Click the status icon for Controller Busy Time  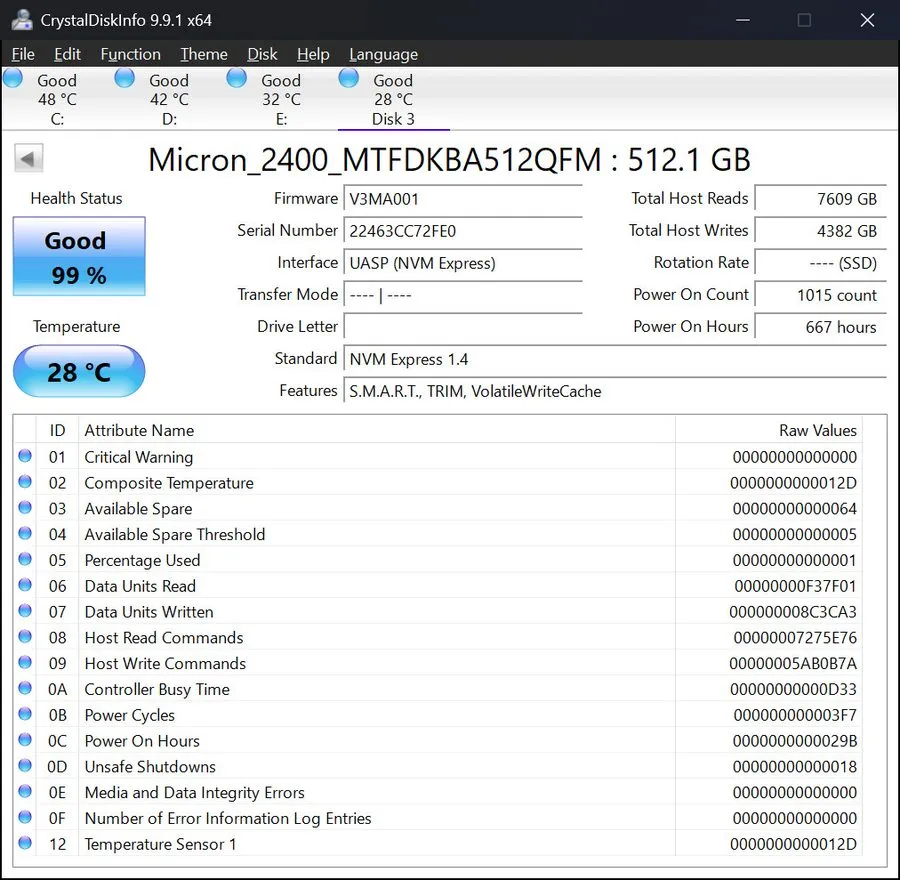[x=25, y=688]
